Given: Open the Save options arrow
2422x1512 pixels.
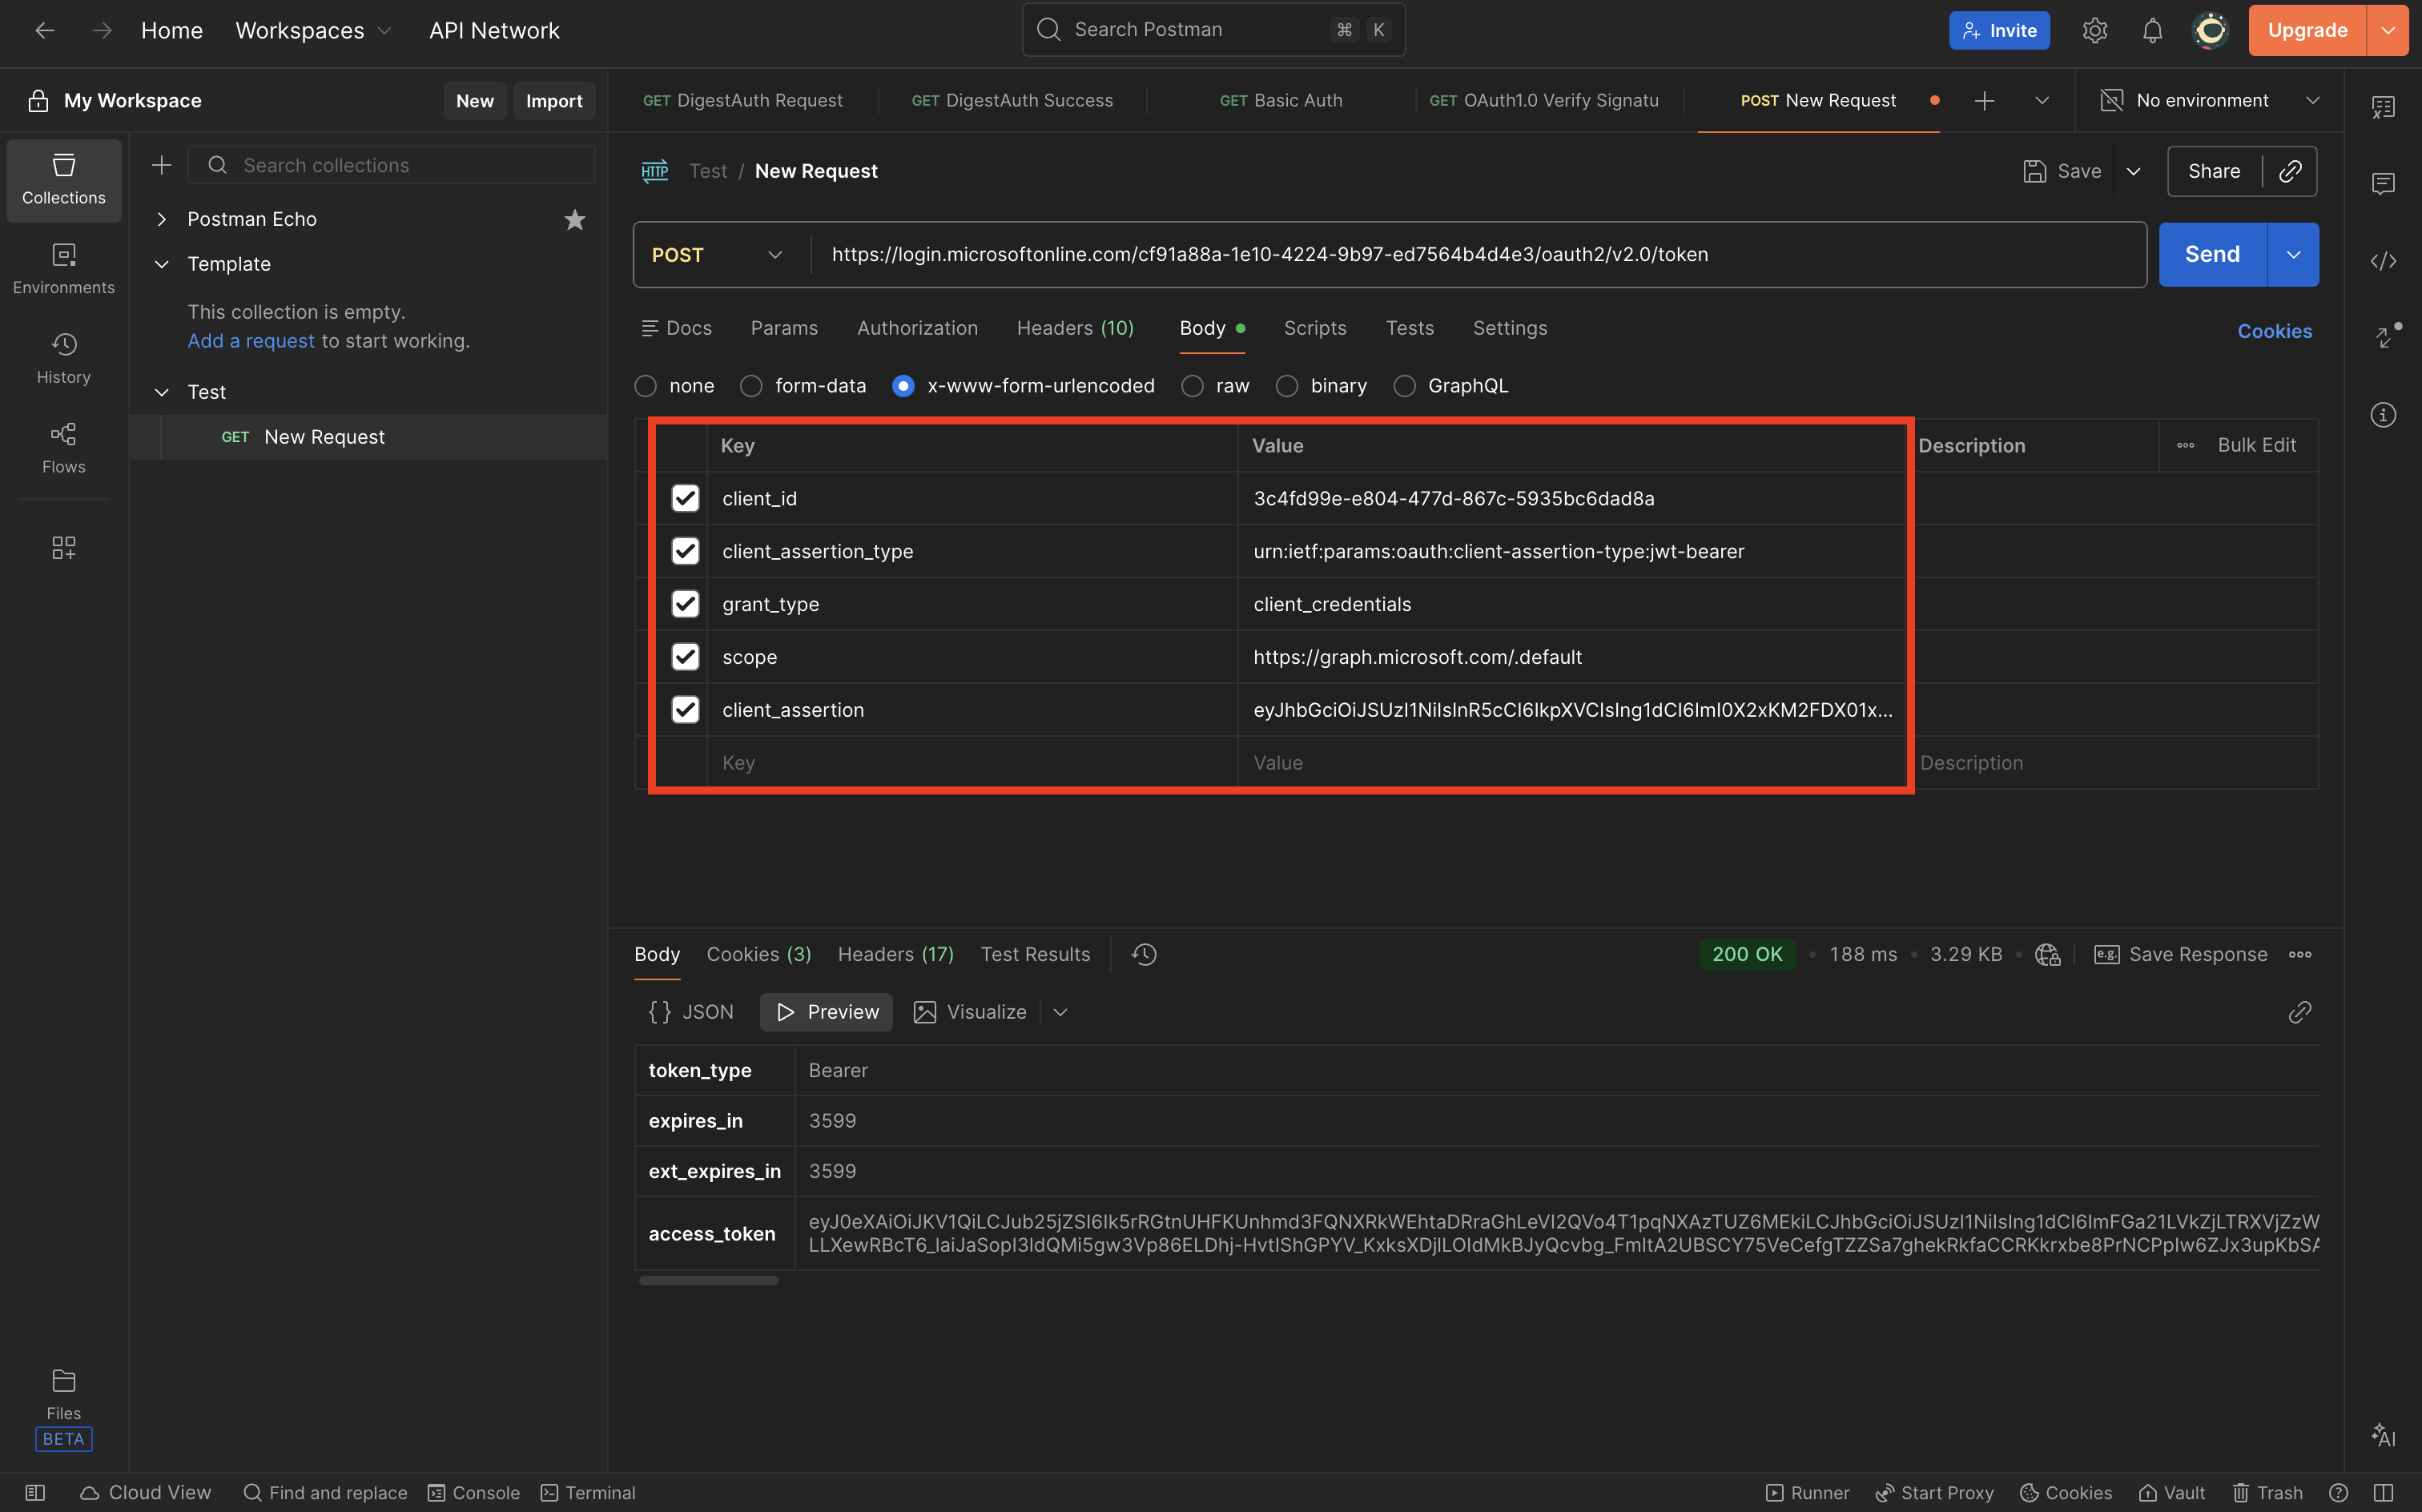Looking at the screenshot, I should pos(2133,171).
